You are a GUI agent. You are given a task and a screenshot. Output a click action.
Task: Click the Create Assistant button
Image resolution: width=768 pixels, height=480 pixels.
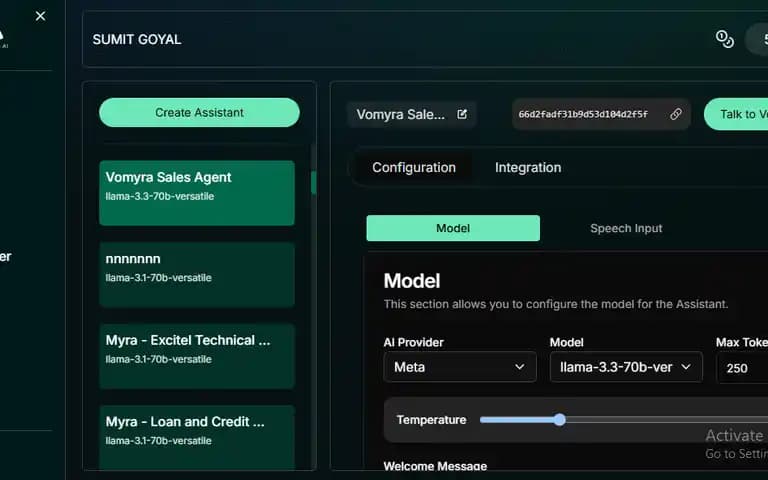pos(199,113)
